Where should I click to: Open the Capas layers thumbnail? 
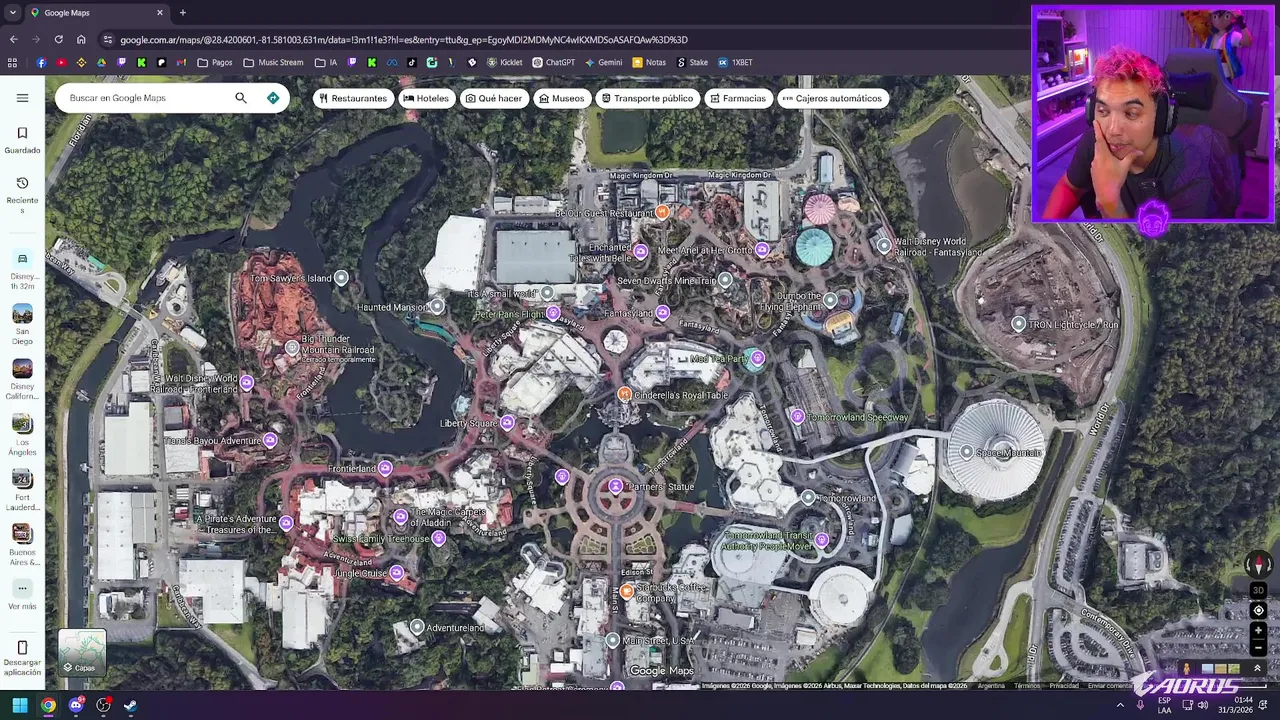click(x=82, y=652)
